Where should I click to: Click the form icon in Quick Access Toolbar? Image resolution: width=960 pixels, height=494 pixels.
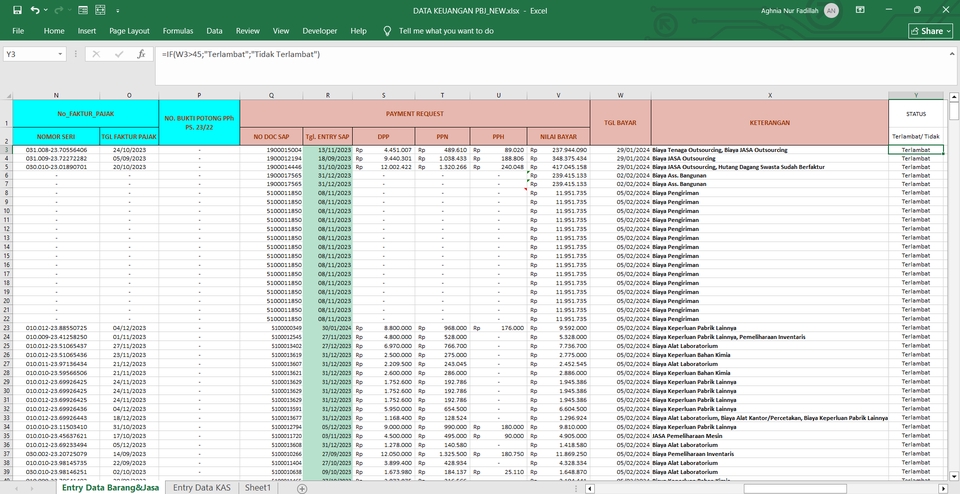click(83, 10)
